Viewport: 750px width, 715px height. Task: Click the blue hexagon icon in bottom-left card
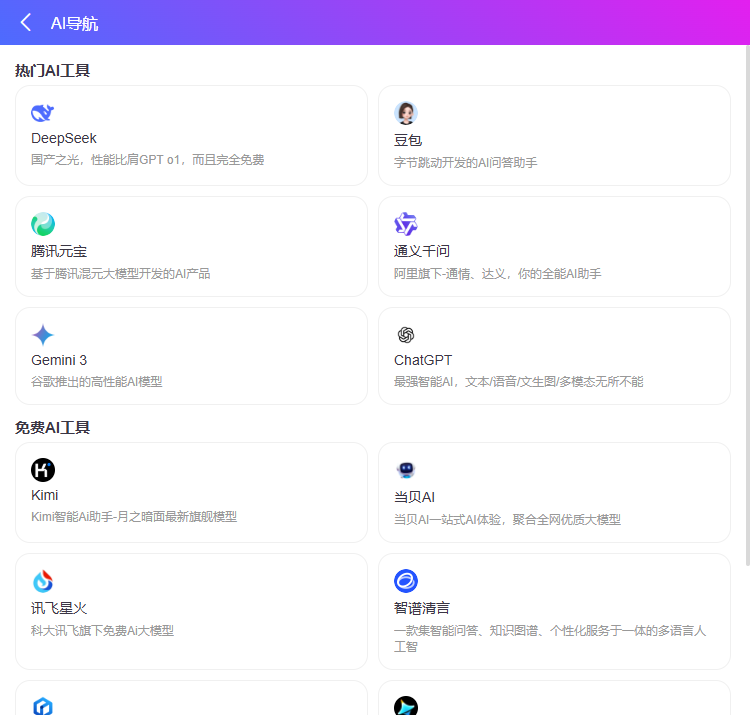pyautogui.click(x=43, y=706)
